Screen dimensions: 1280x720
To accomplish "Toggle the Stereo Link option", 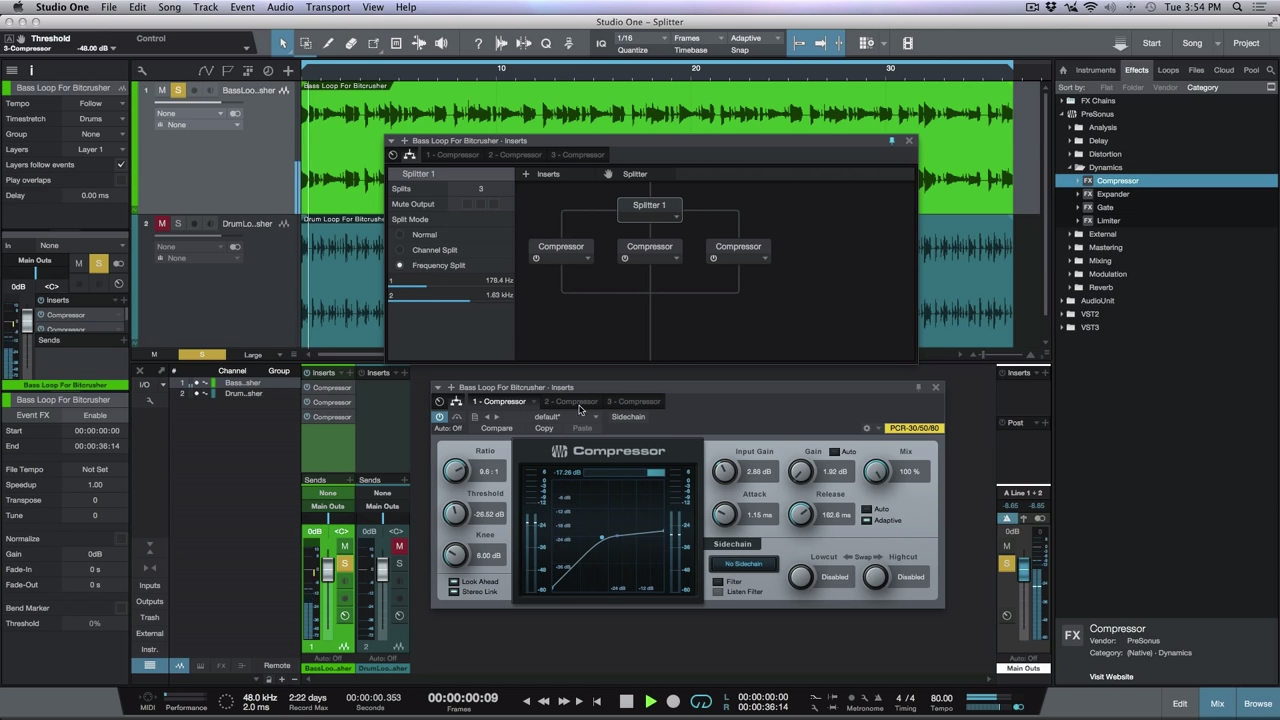I will pyautogui.click(x=454, y=592).
